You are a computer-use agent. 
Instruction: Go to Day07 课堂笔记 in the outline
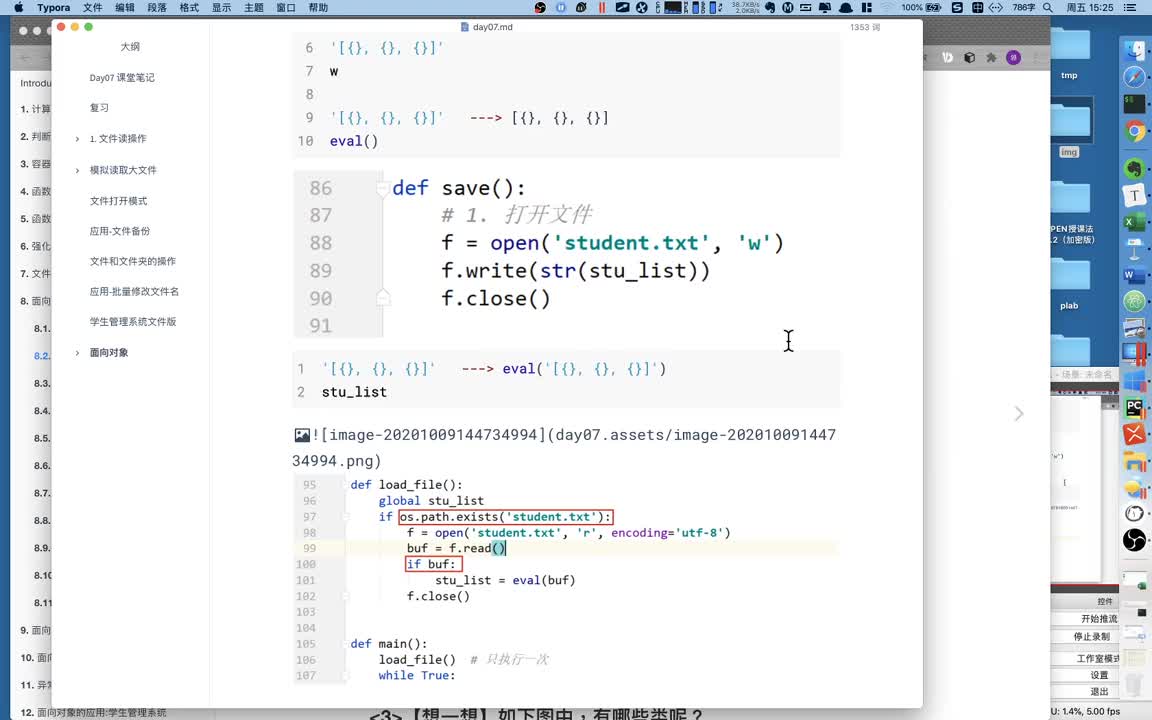122,78
